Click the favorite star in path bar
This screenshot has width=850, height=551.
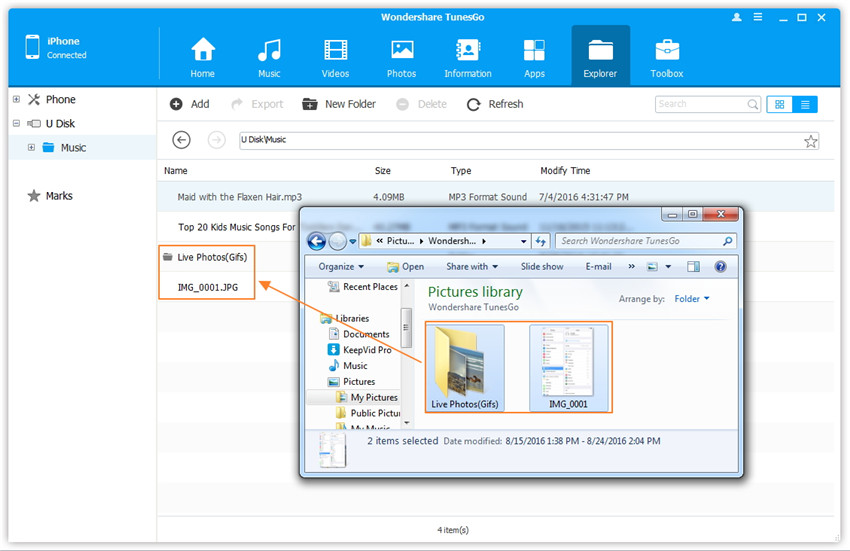(811, 141)
